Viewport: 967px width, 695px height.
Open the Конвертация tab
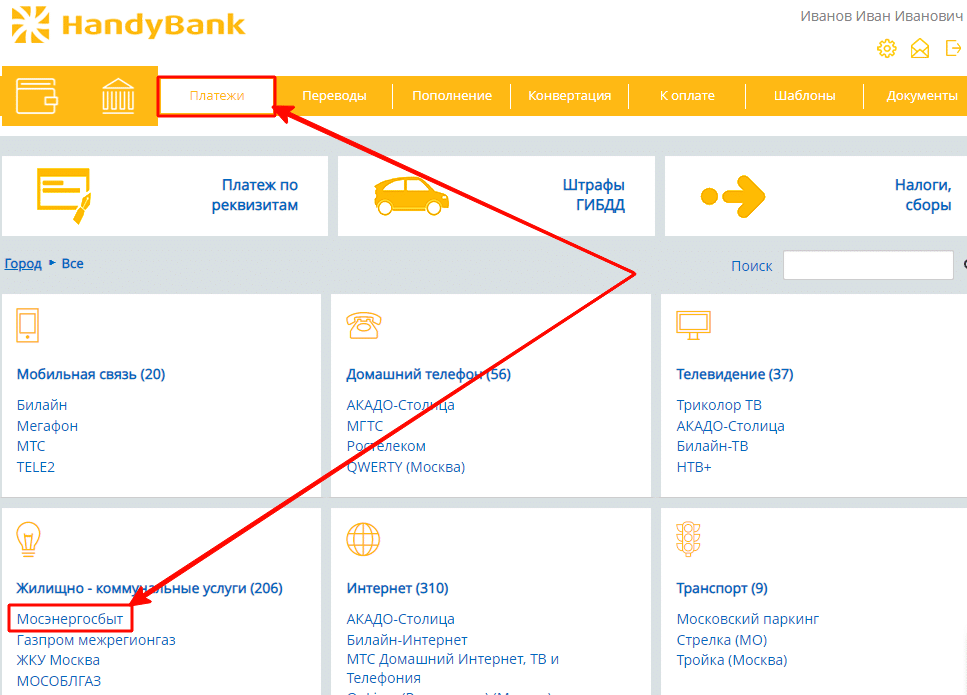pos(569,96)
